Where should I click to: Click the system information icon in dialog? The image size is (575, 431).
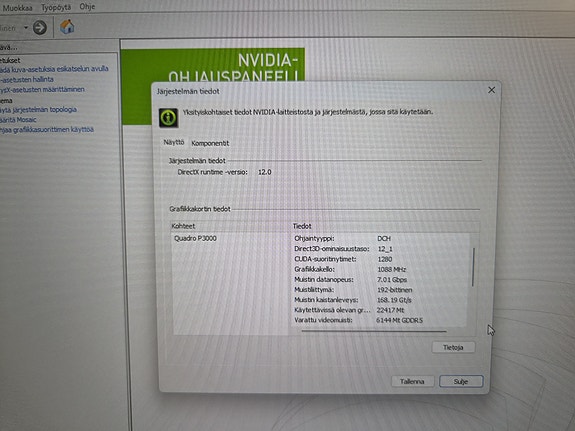pos(169,118)
